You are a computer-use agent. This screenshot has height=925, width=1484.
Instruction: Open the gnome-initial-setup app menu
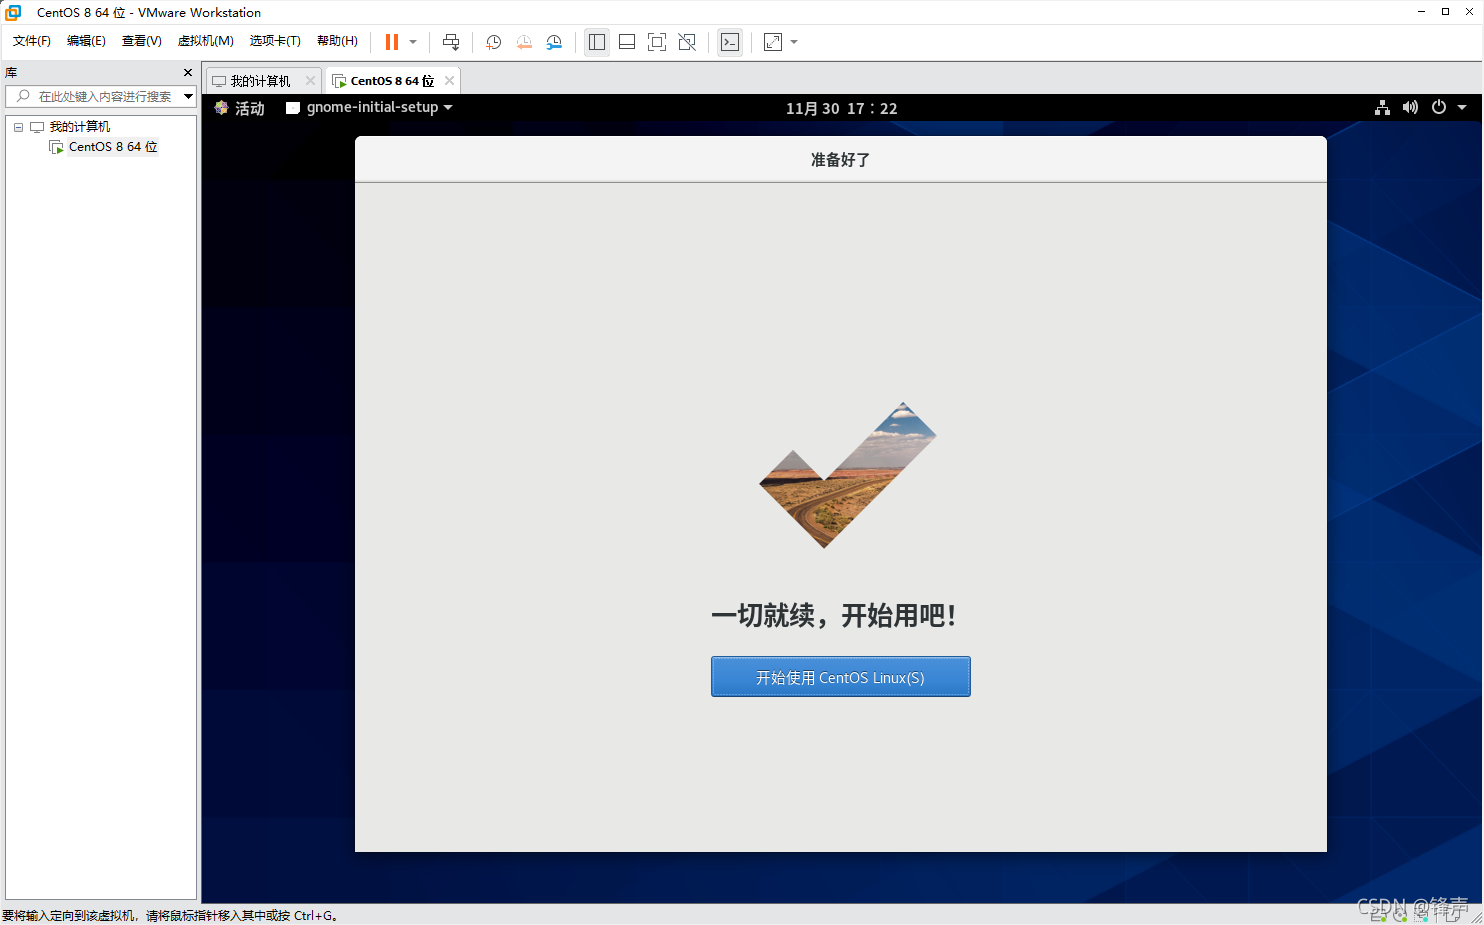(369, 107)
